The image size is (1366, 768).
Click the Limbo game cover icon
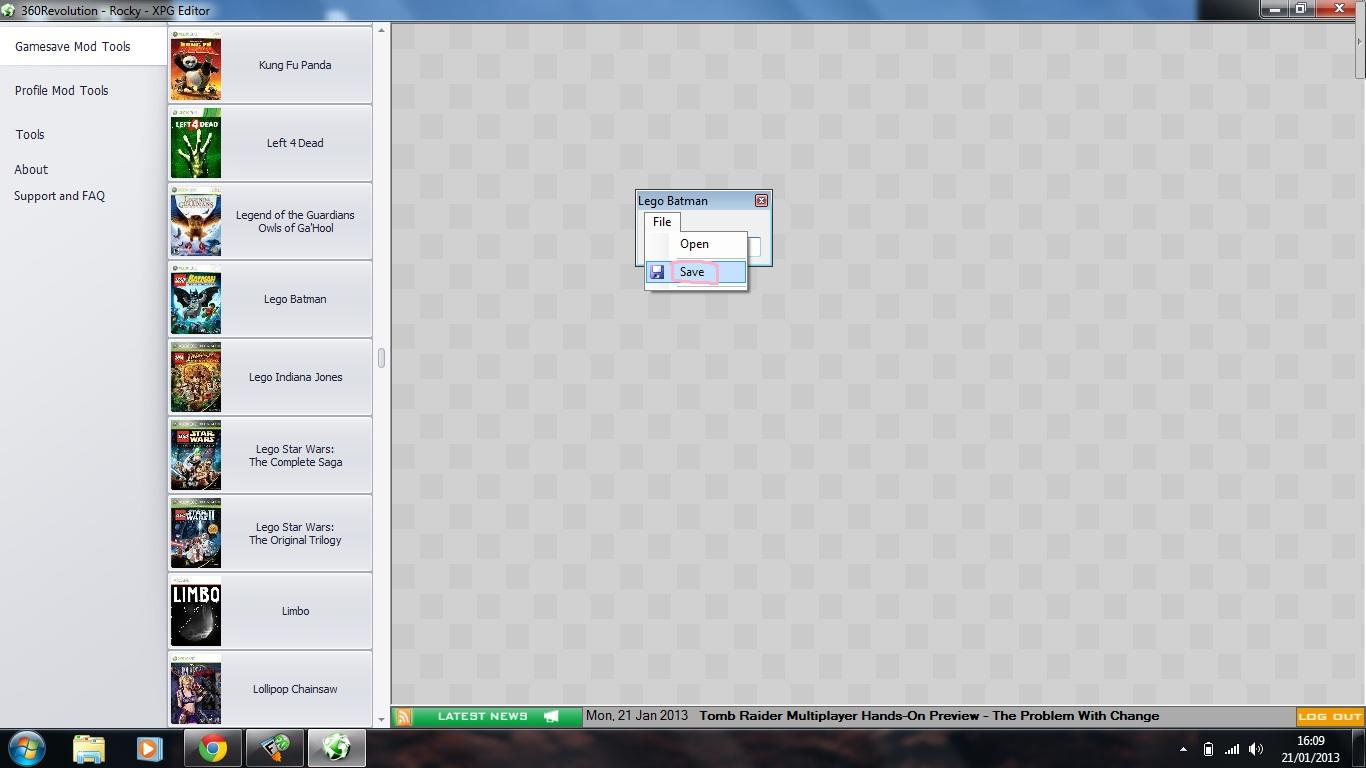pos(196,611)
